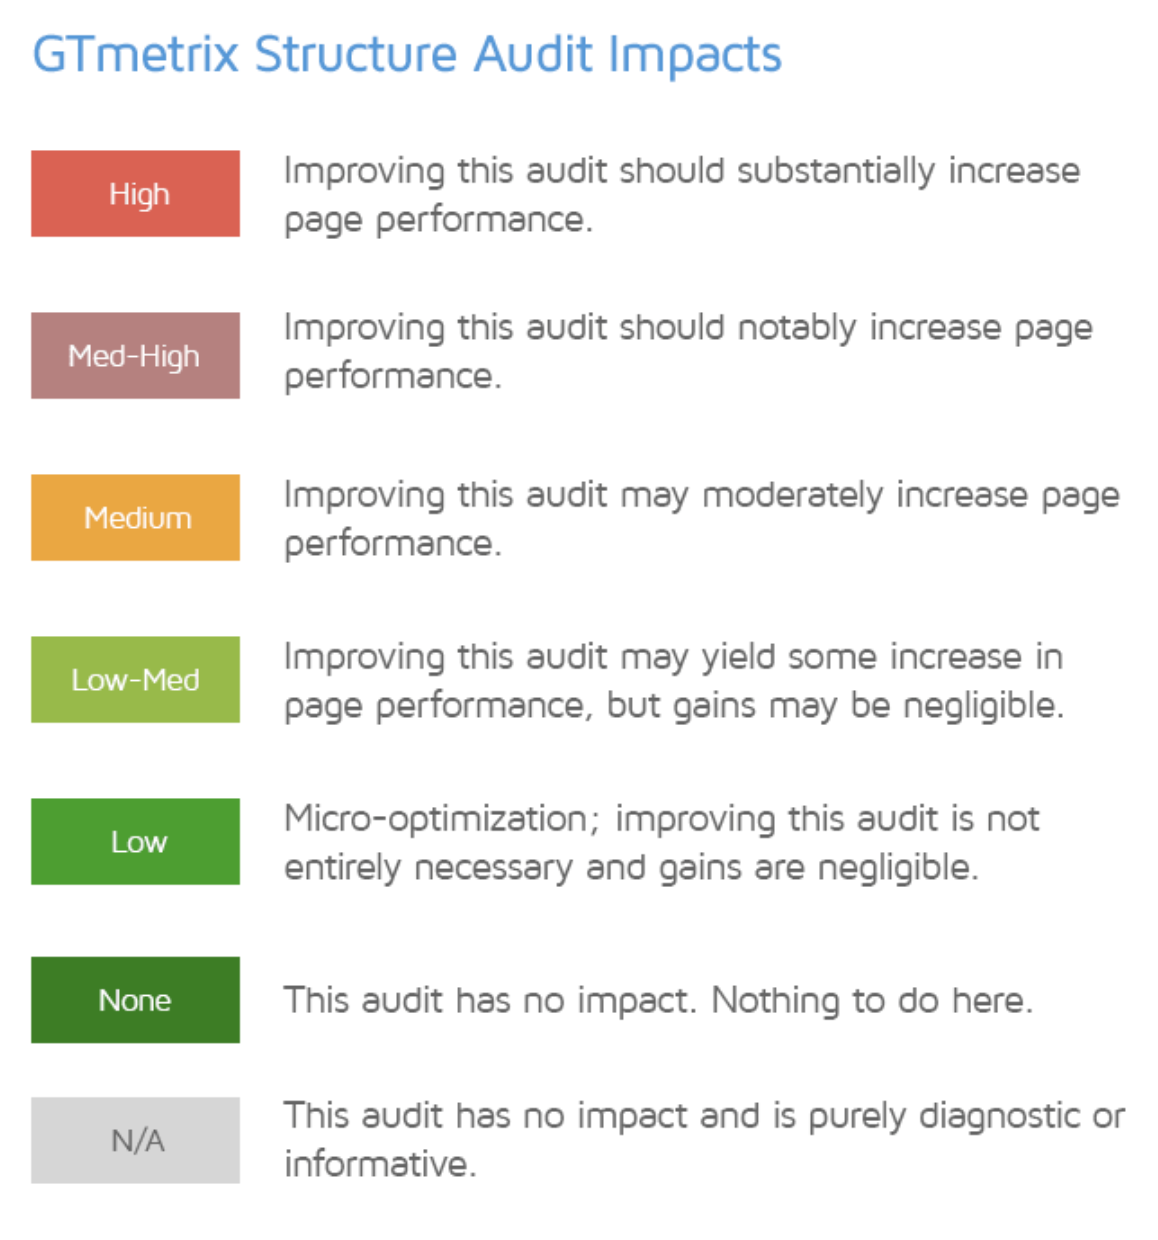Image resolution: width=1158 pixels, height=1240 pixels.
Task: Click the orange Medium impact badge
Action: click(135, 518)
